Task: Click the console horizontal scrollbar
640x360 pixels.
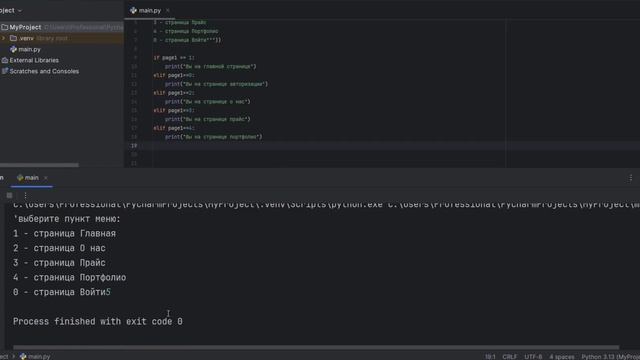Action: tap(316, 348)
